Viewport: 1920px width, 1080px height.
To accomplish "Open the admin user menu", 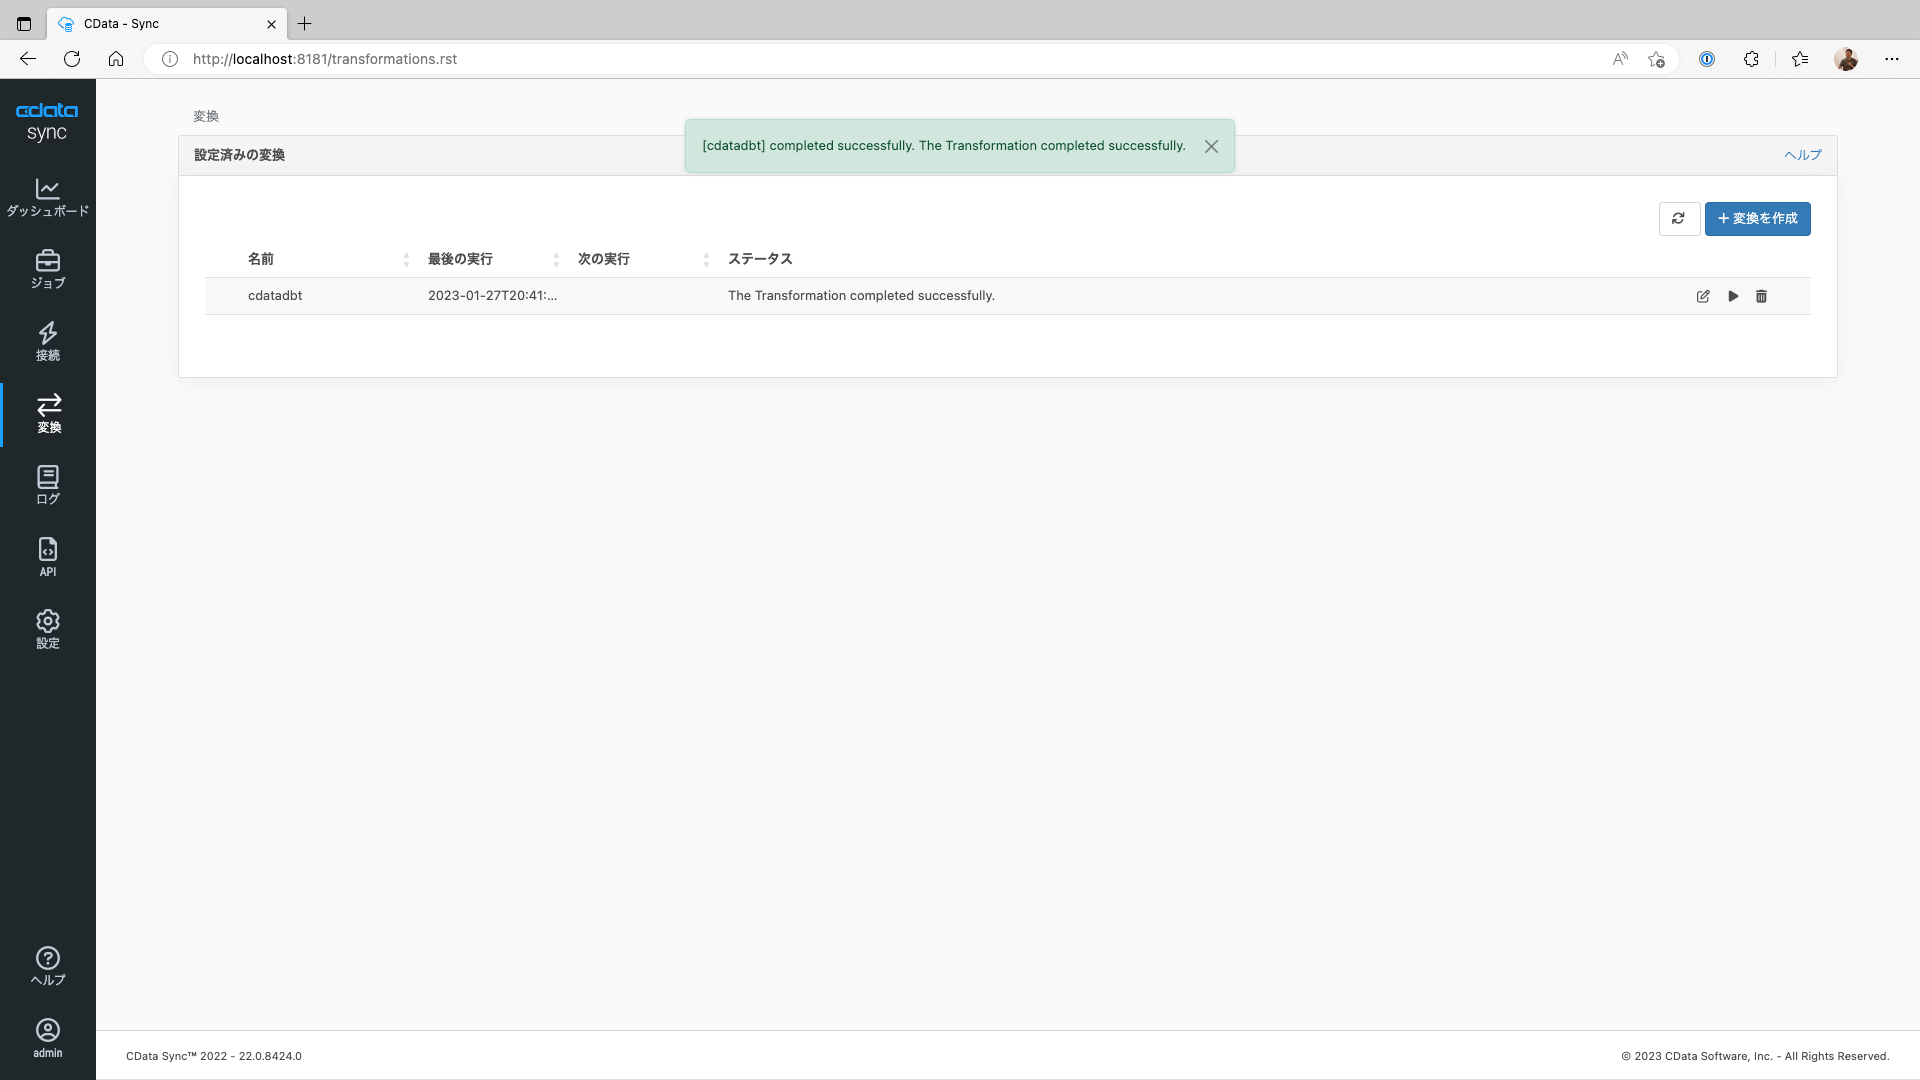I will click(x=47, y=1038).
